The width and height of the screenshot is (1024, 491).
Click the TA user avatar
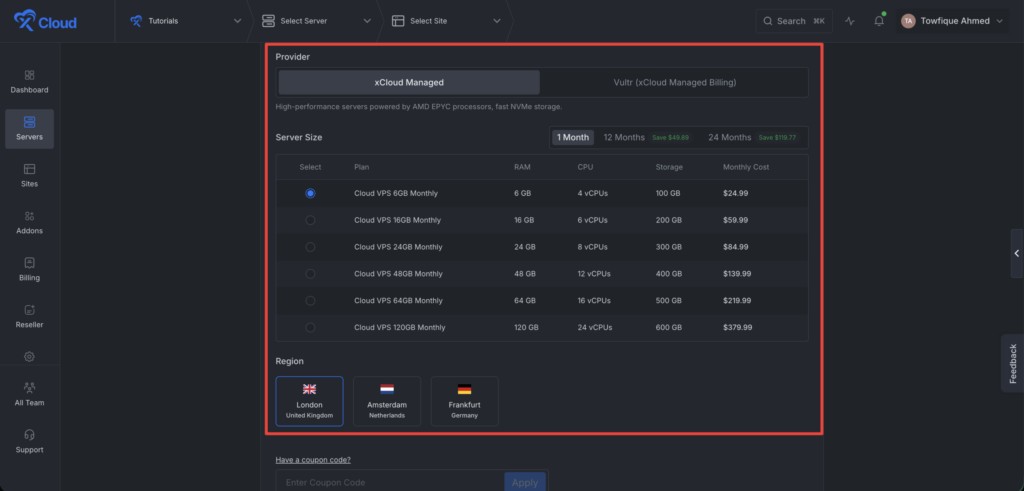(908, 21)
